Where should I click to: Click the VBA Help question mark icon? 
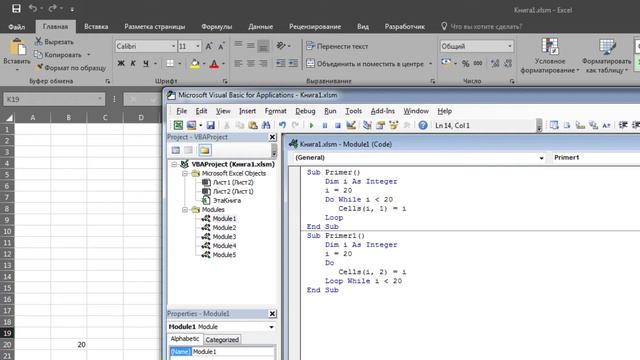423,125
